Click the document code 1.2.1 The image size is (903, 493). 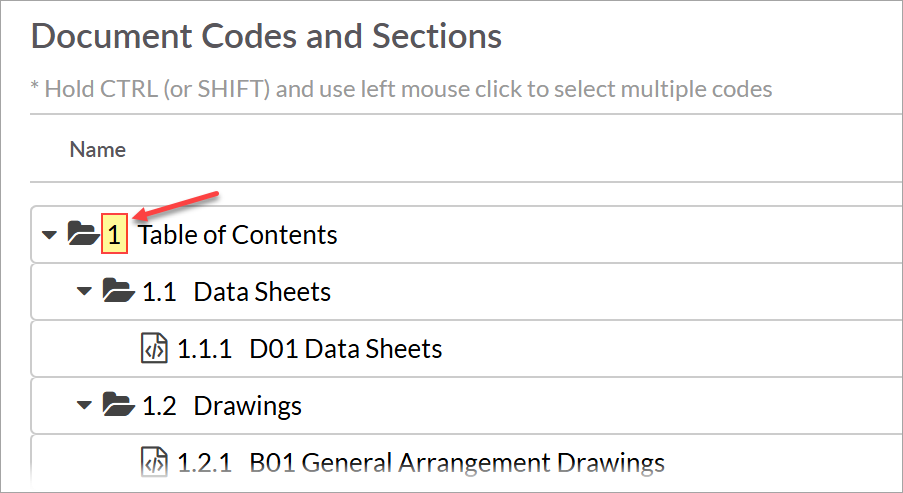[204, 463]
